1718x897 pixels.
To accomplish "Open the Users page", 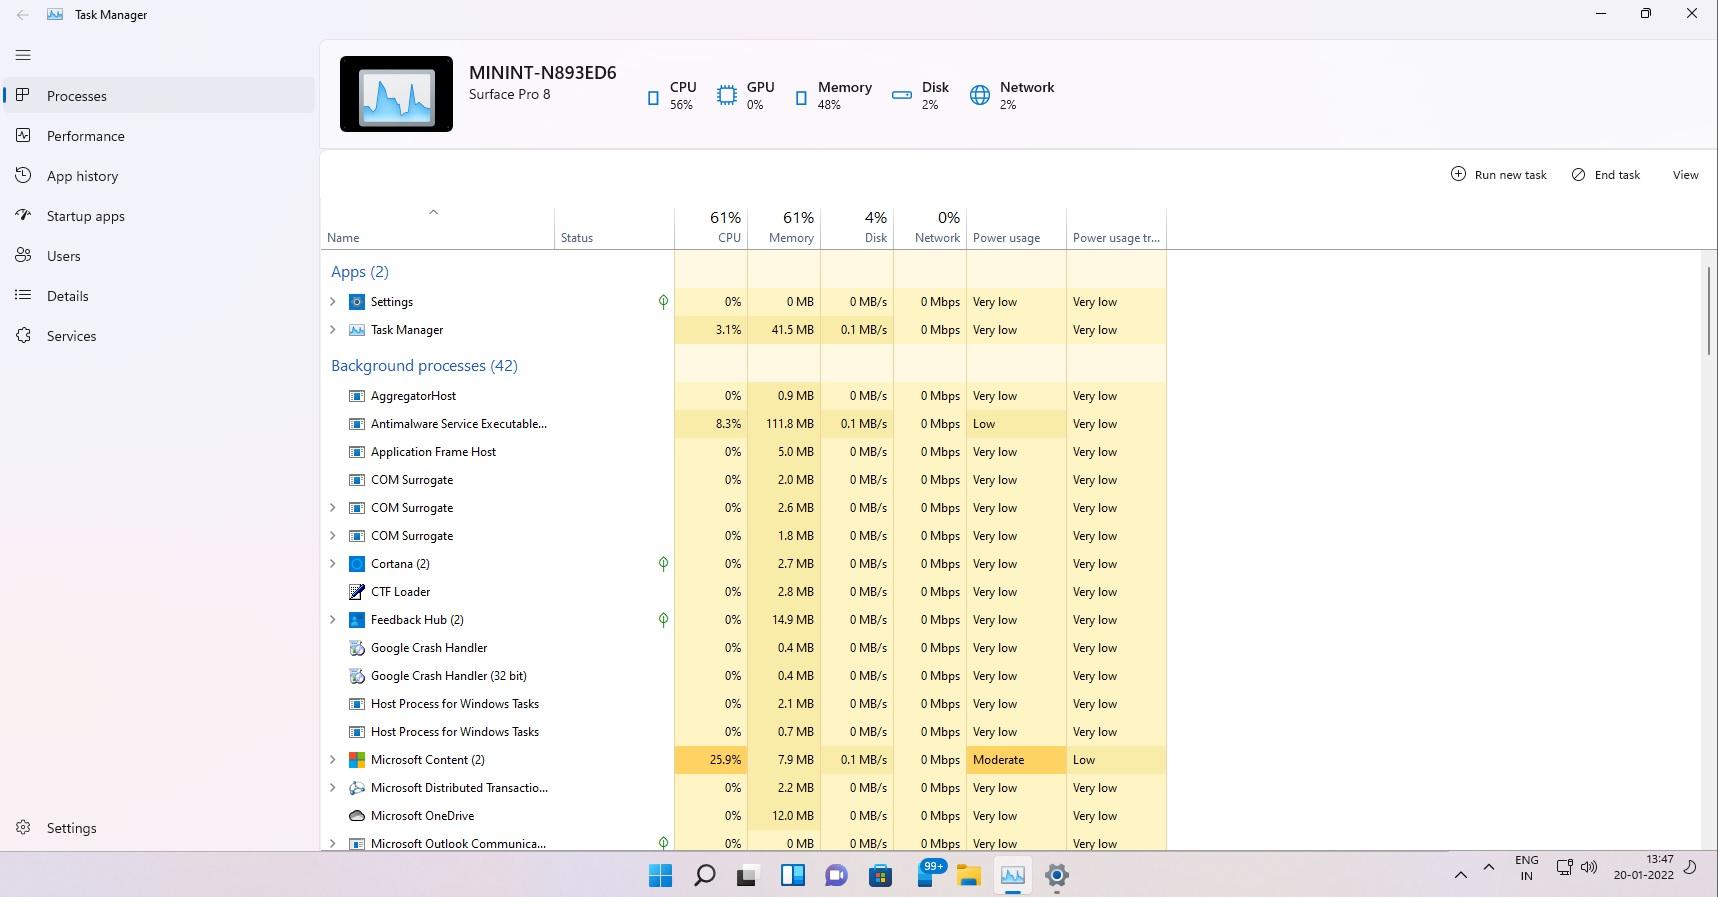I will click(63, 256).
